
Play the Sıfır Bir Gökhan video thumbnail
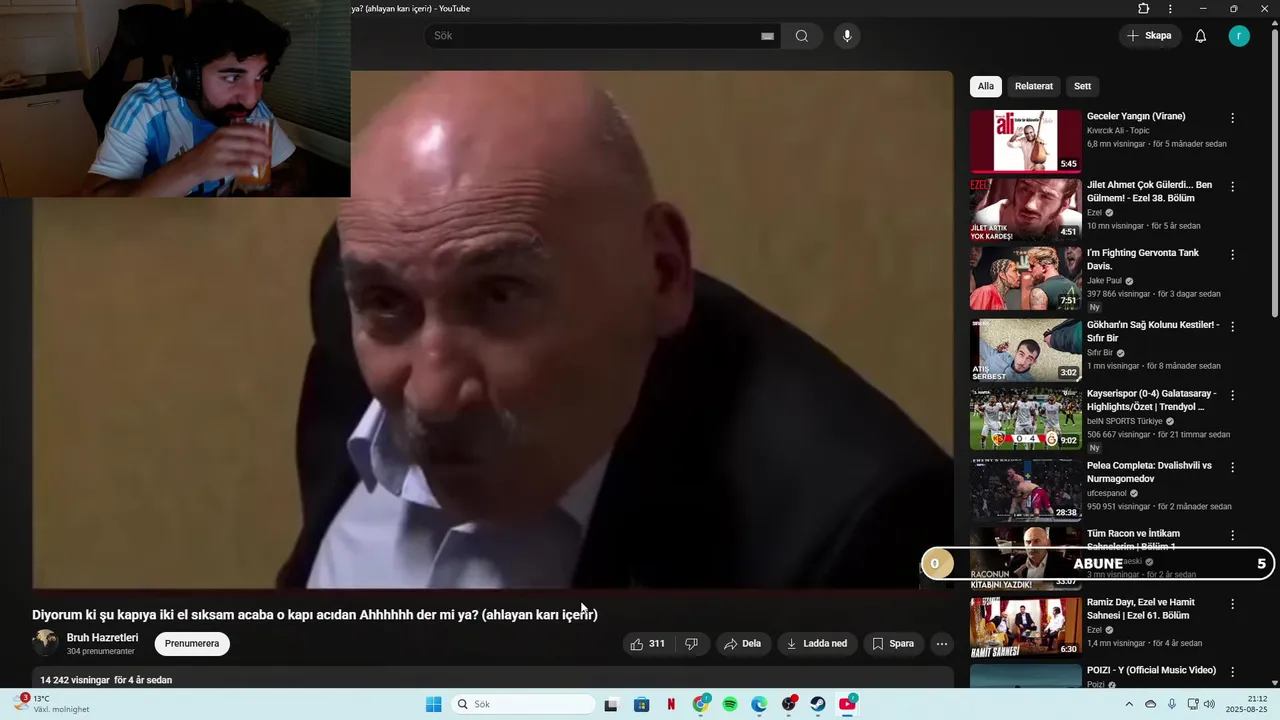[x=1026, y=350]
